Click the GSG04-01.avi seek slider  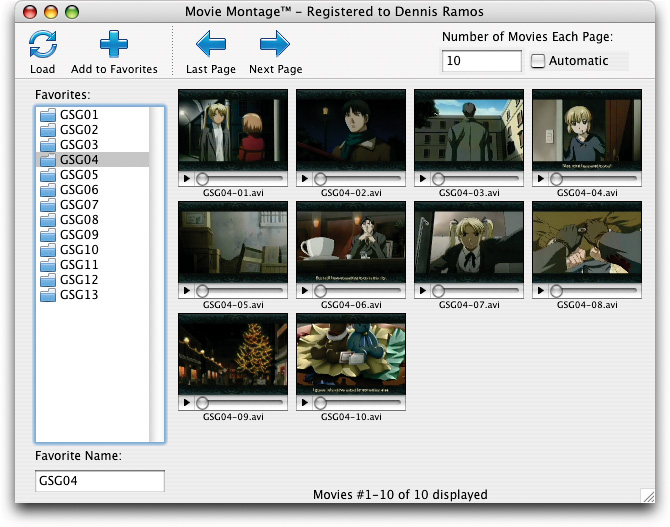(241, 179)
